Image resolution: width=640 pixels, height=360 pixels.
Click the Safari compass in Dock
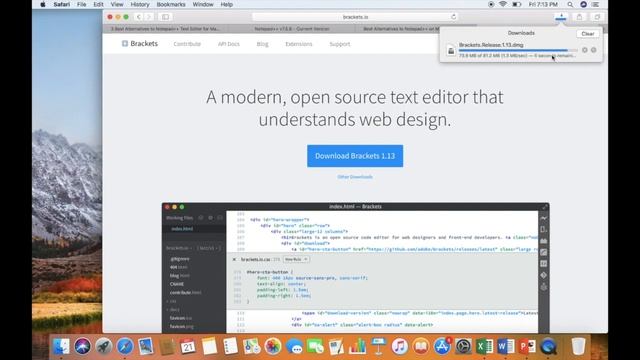[x=125, y=347]
